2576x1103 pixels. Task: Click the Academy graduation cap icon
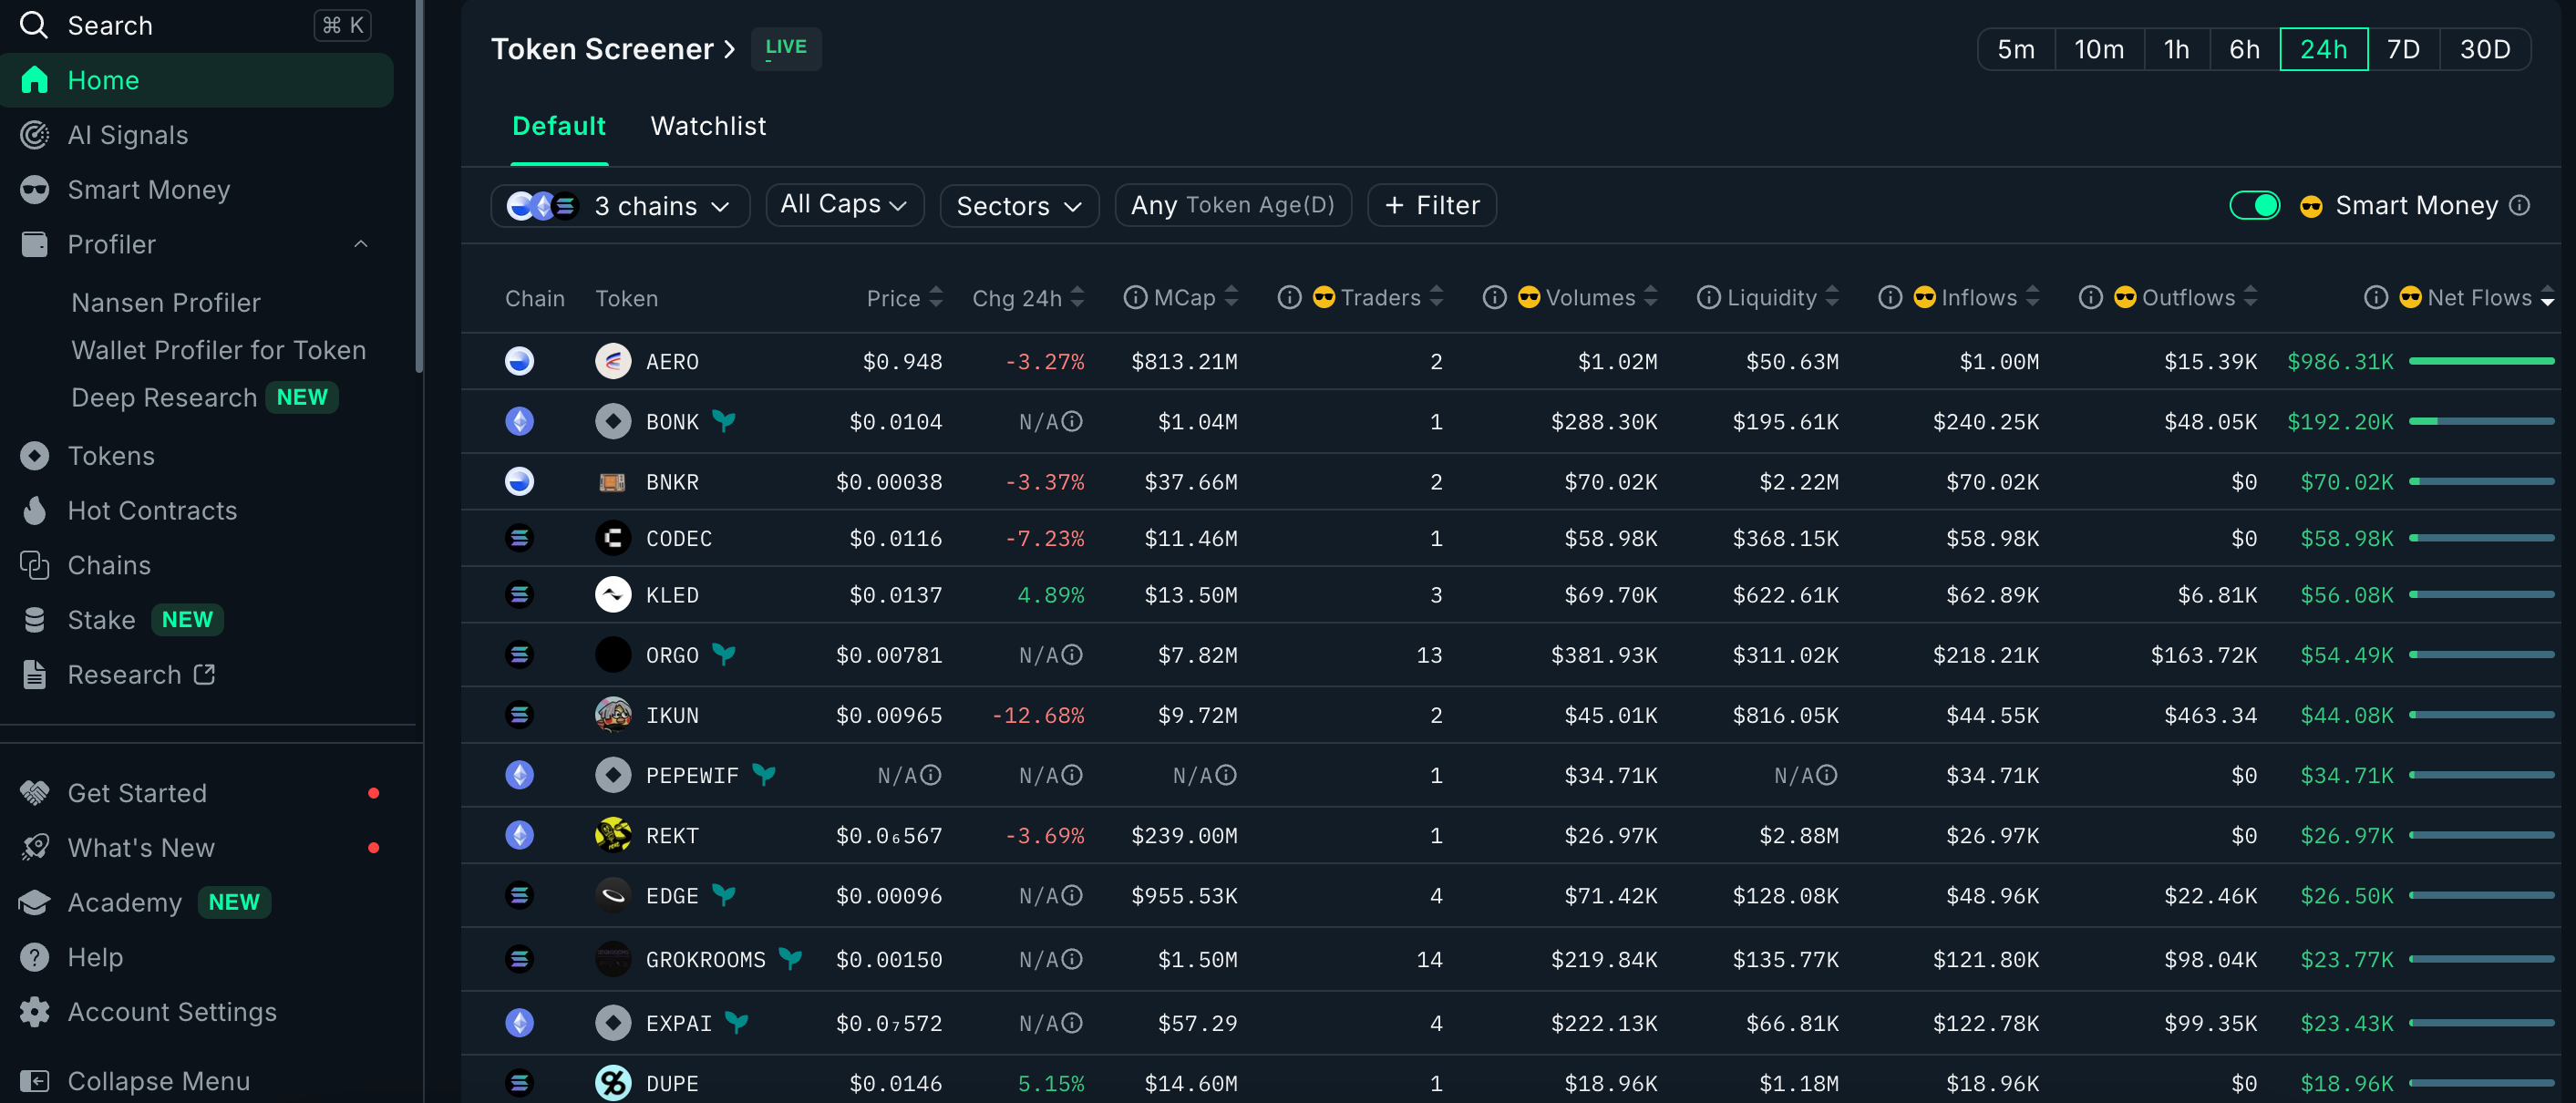(35, 902)
